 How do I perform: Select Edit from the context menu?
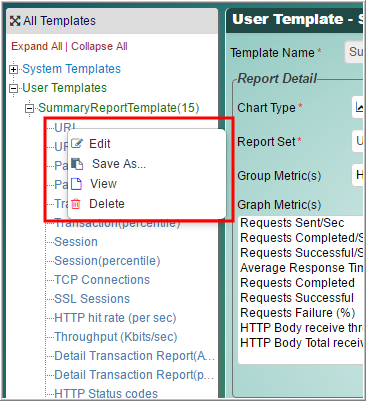pyautogui.click(x=100, y=144)
